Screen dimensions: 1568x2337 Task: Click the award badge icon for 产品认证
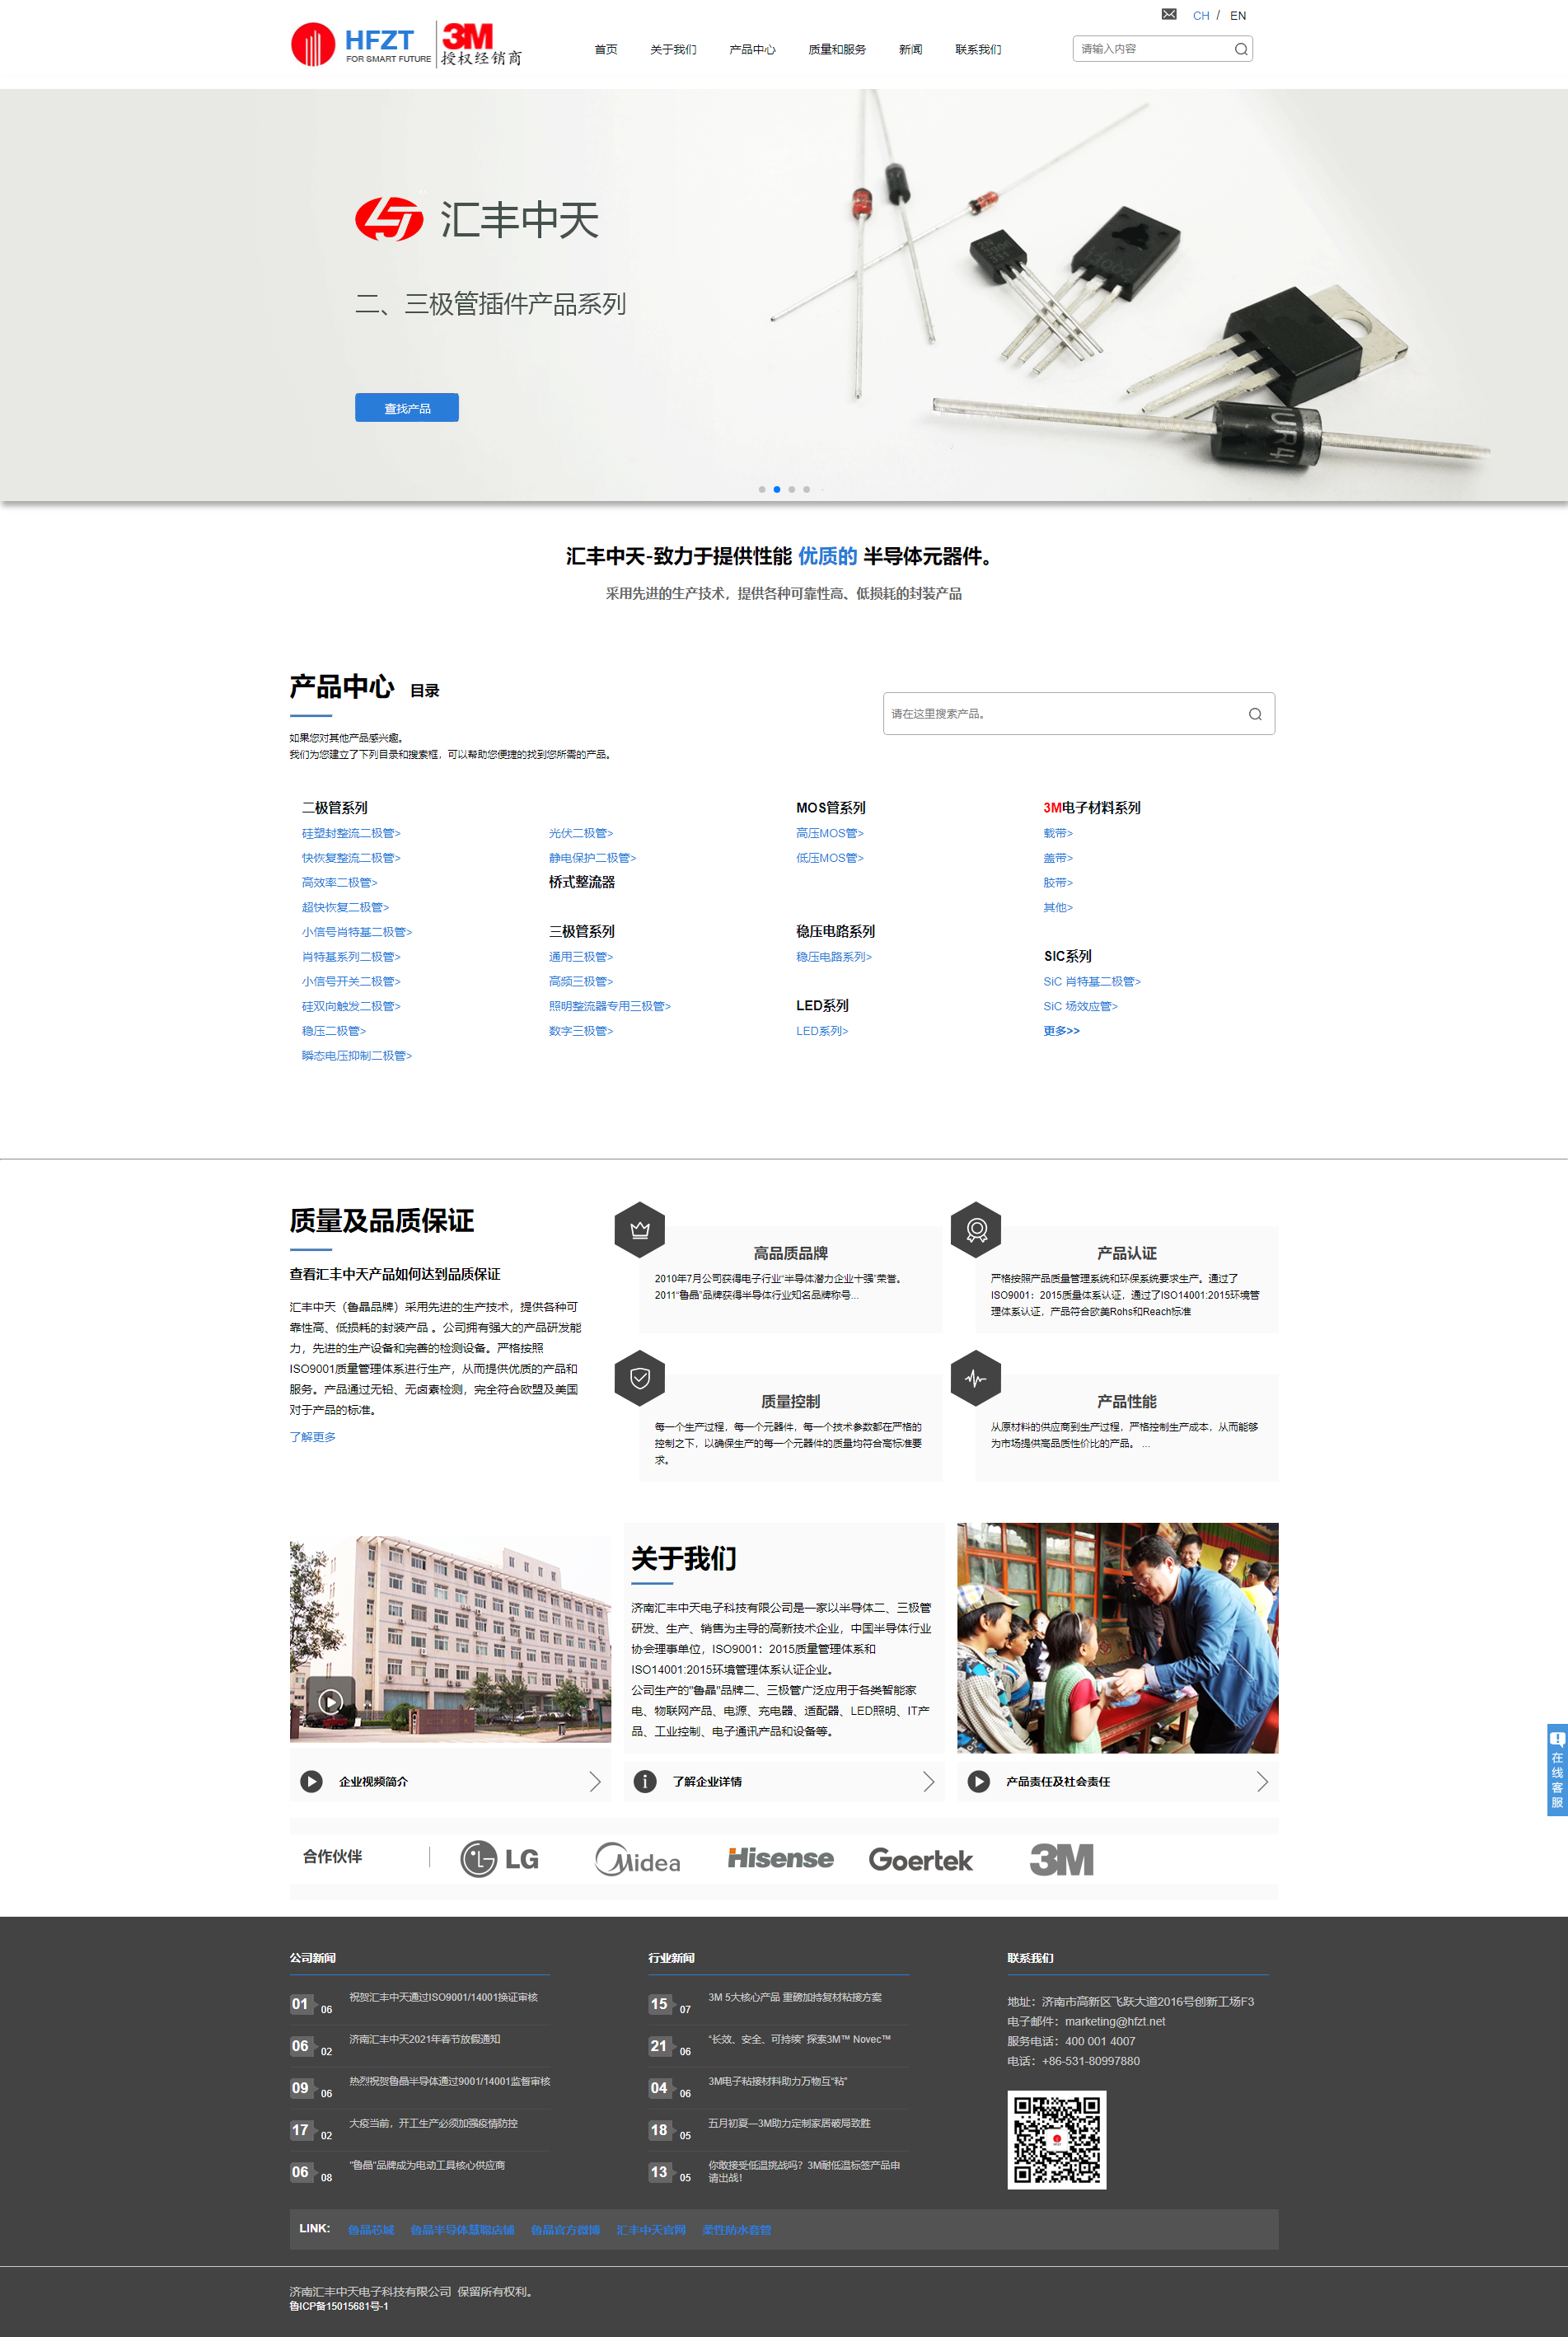(976, 1230)
